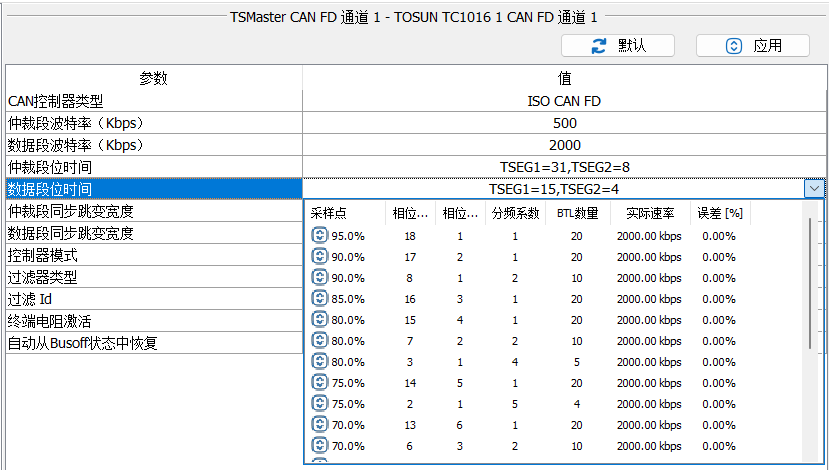The image size is (829, 470).
Task: Click the icon of the 95.0% sample point row
Action: [320, 236]
